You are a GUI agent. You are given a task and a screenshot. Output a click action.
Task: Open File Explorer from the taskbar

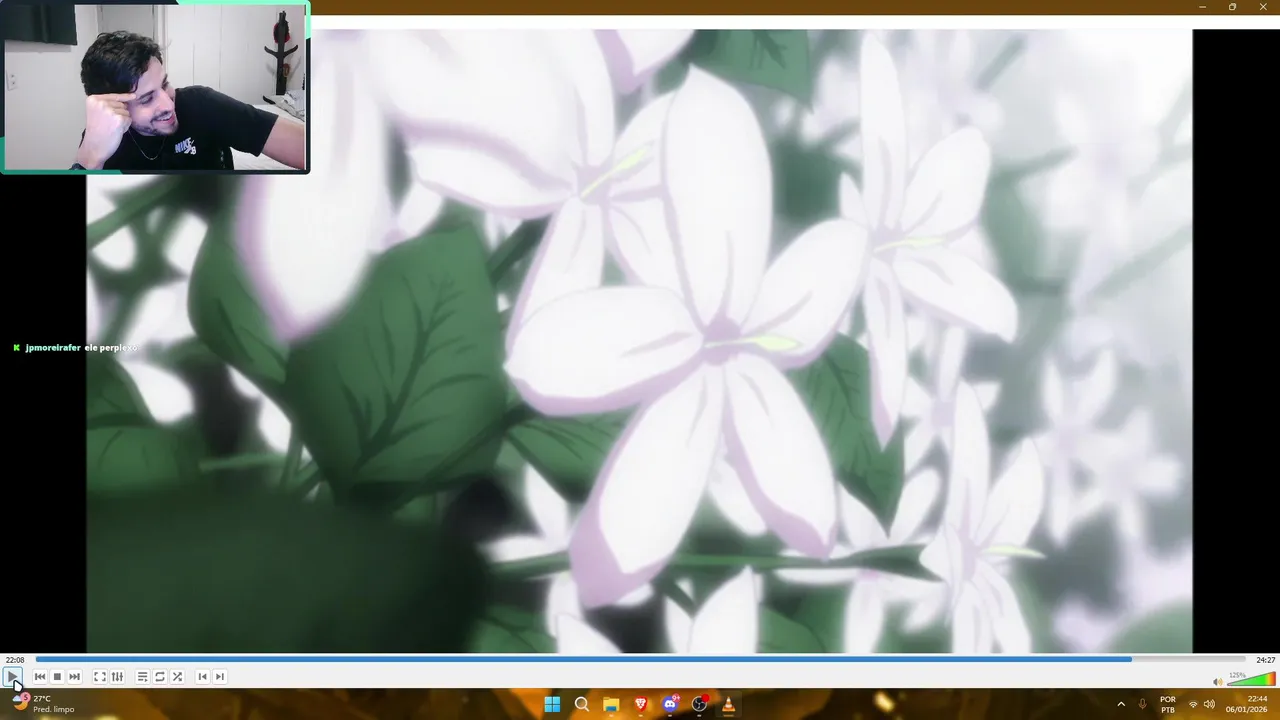tap(611, 704)
